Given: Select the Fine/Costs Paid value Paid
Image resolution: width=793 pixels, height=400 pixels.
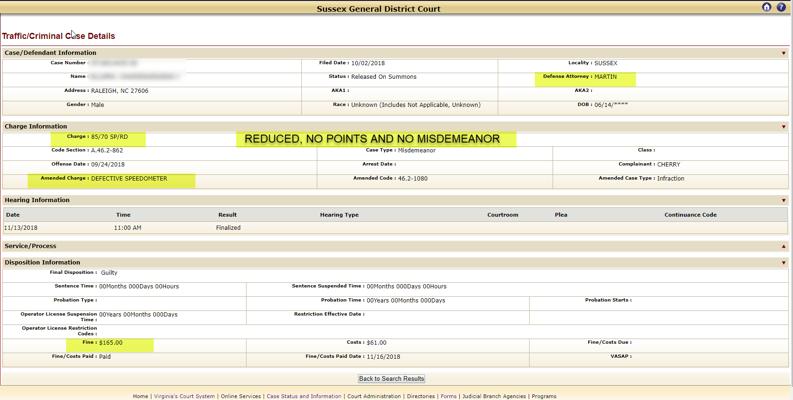Looking at the screenshot, I should (x=105, y=357).
